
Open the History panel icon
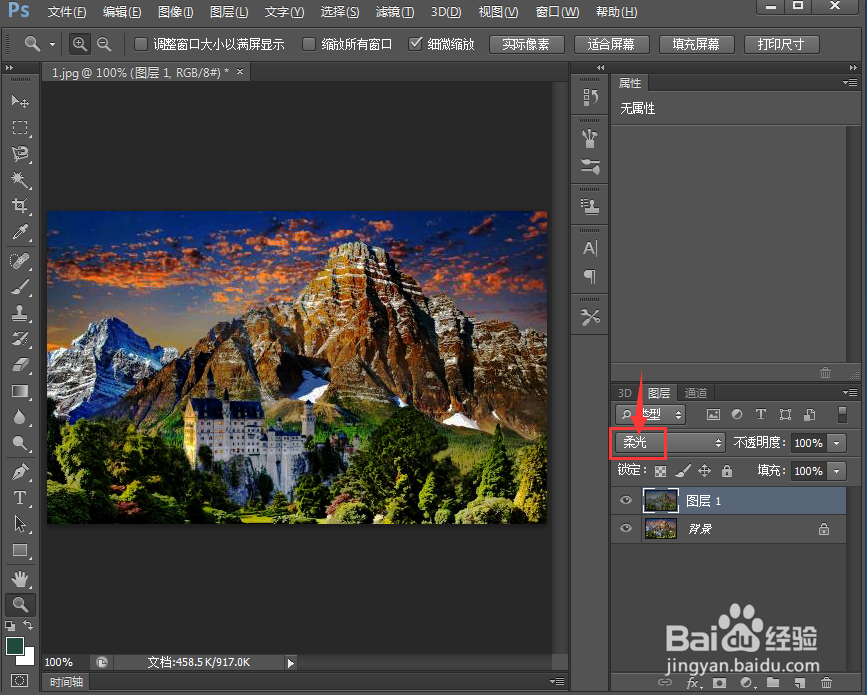[590, 98]
